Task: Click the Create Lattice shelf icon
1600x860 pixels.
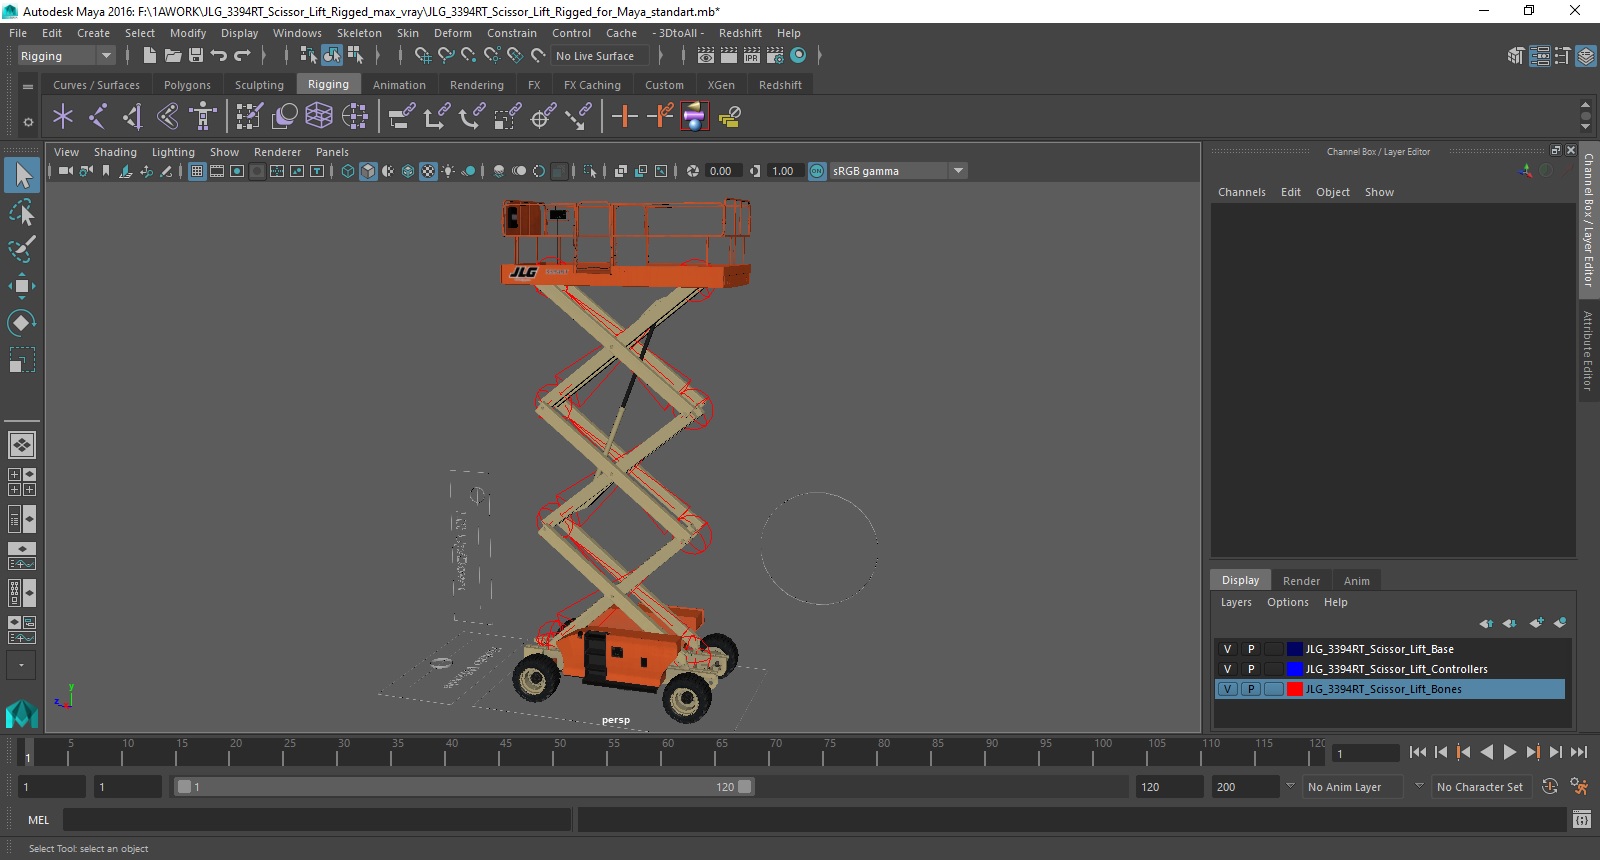Action: [319, 117]
